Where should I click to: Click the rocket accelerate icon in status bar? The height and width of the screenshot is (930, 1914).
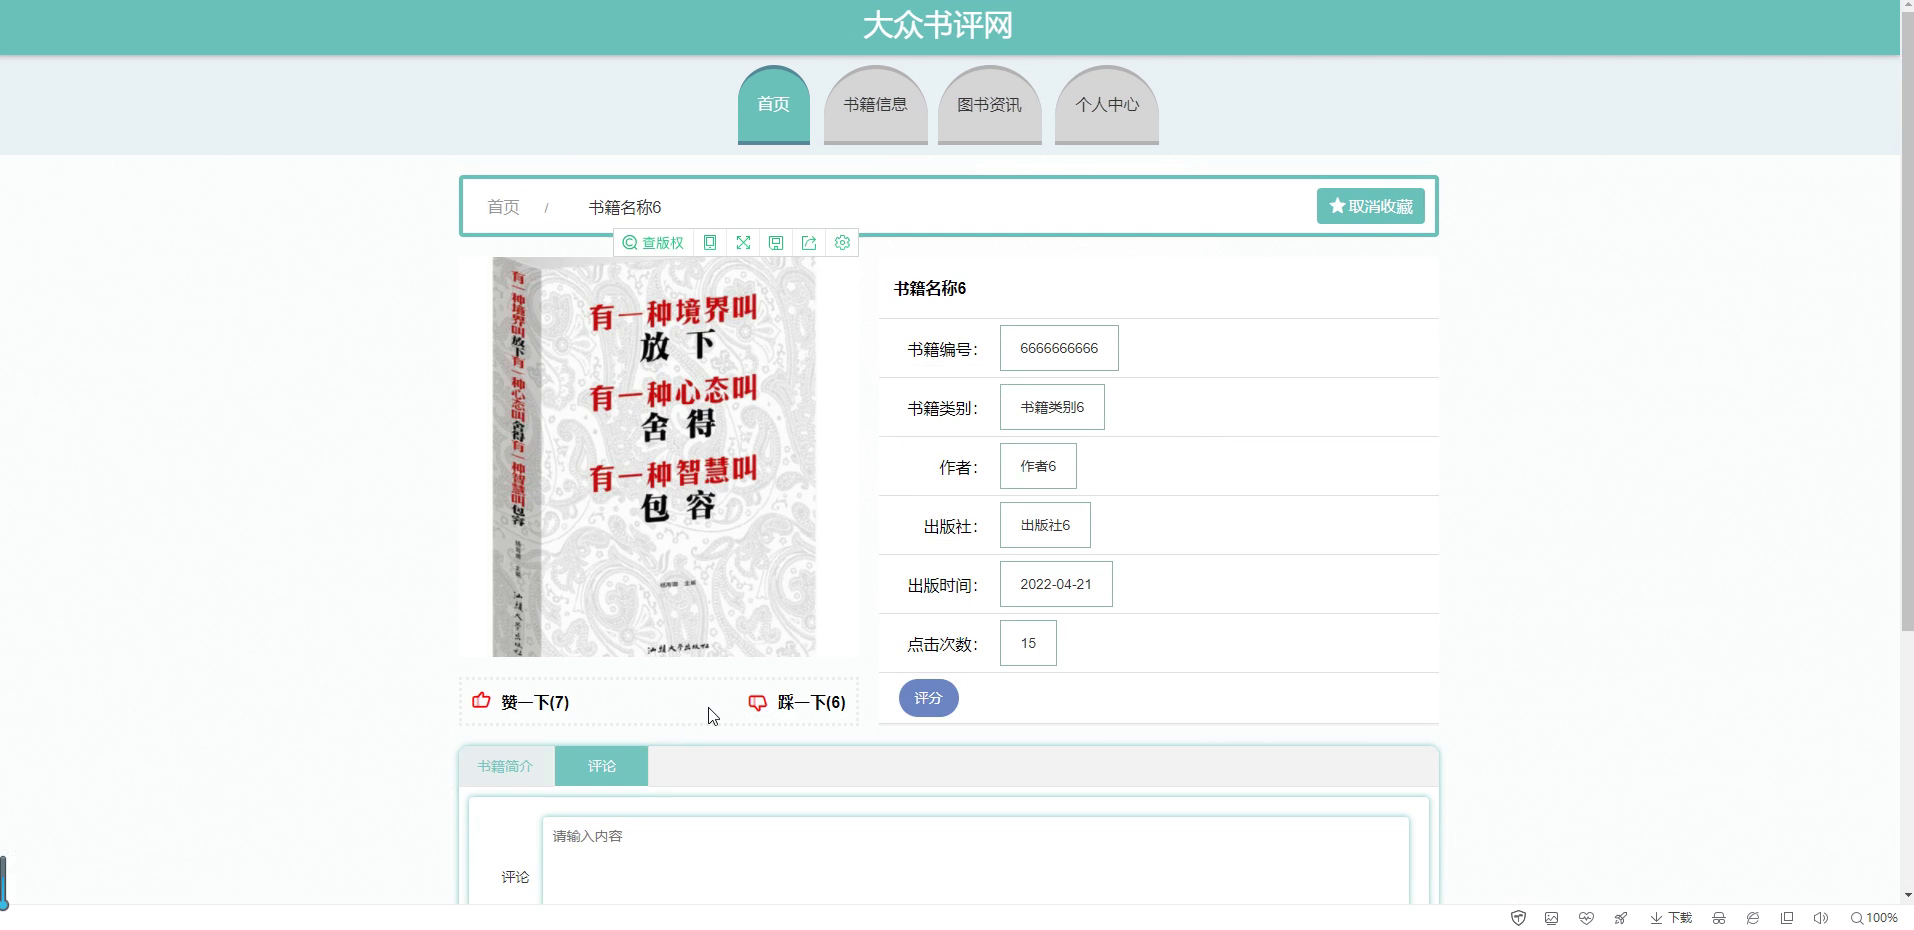1620,918
